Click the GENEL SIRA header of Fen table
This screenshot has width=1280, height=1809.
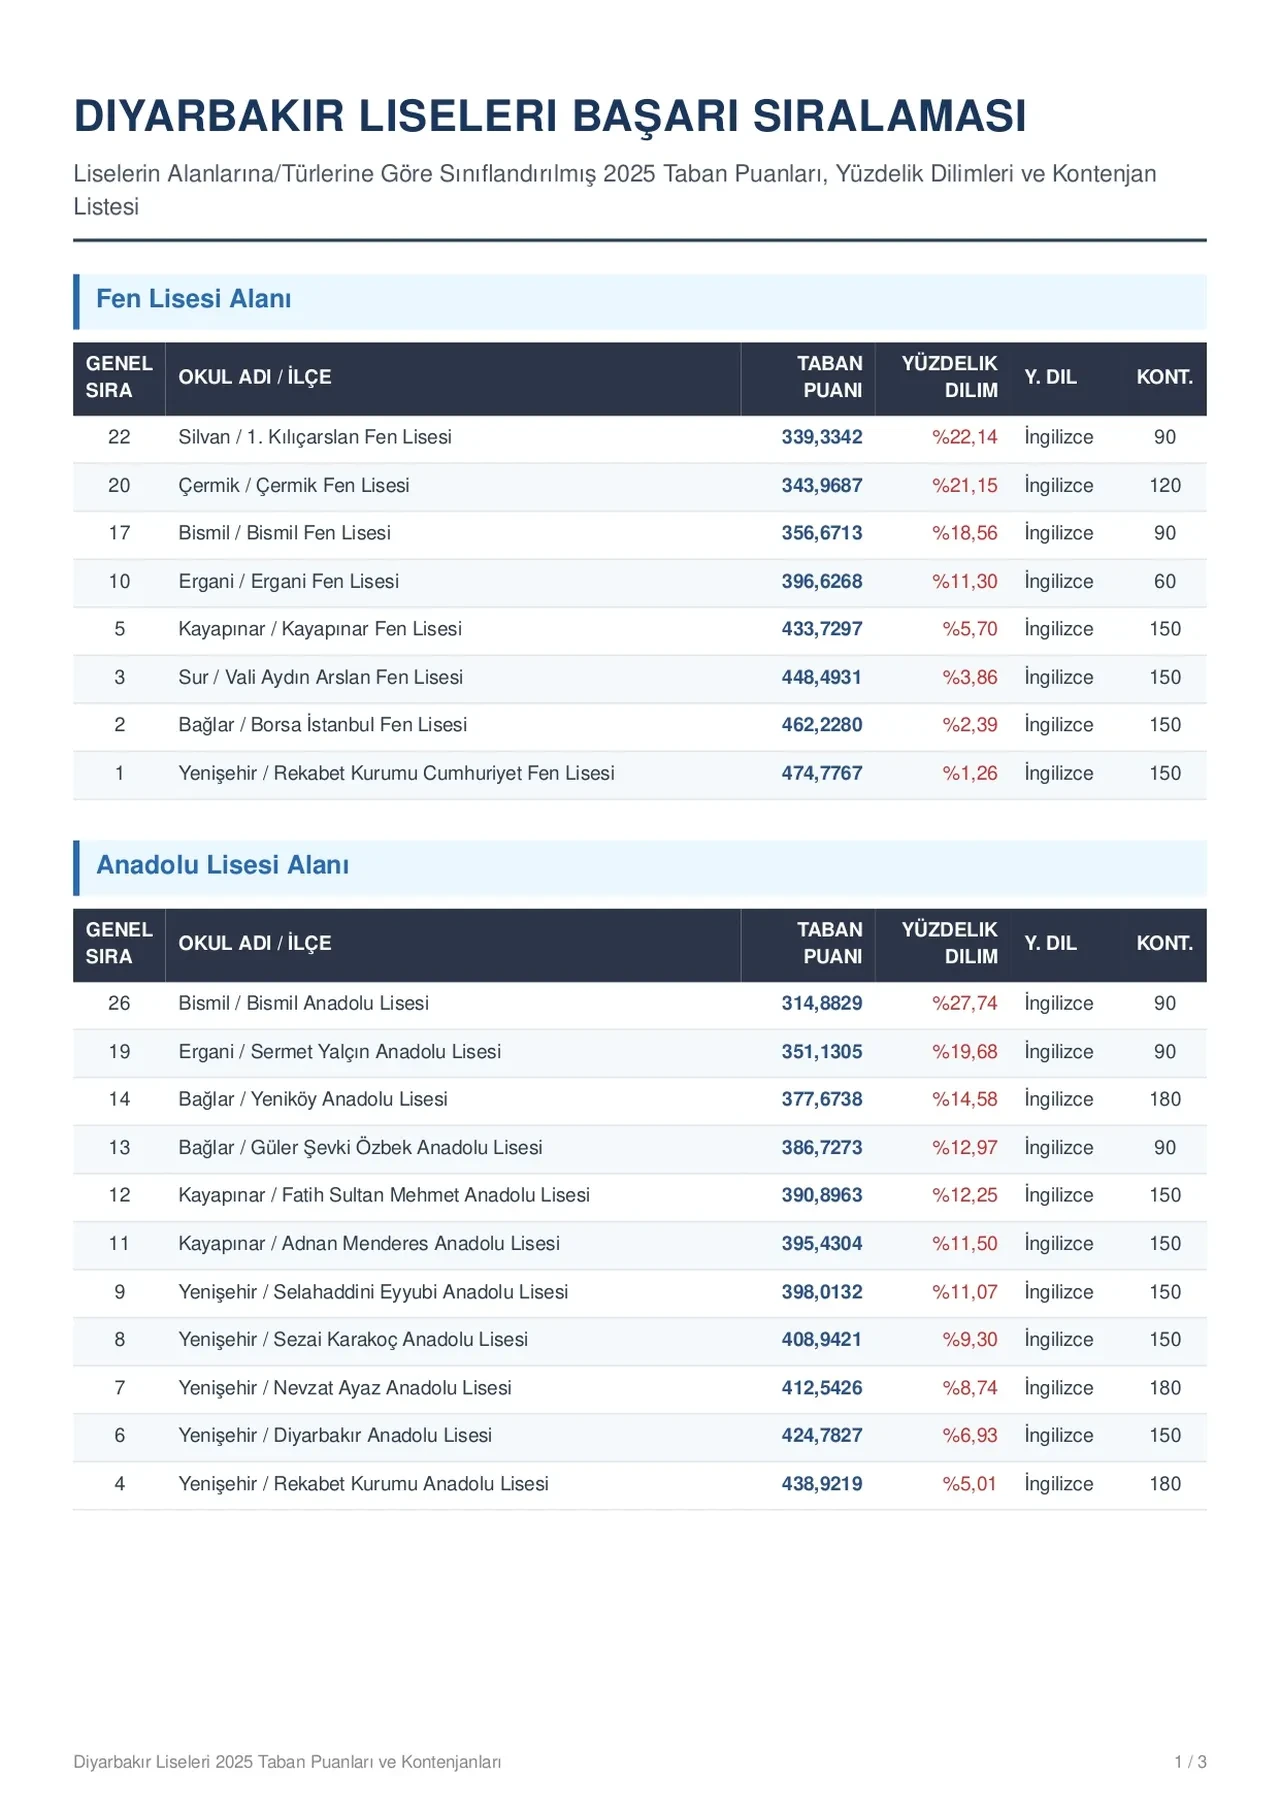click(x=119, y=377)
